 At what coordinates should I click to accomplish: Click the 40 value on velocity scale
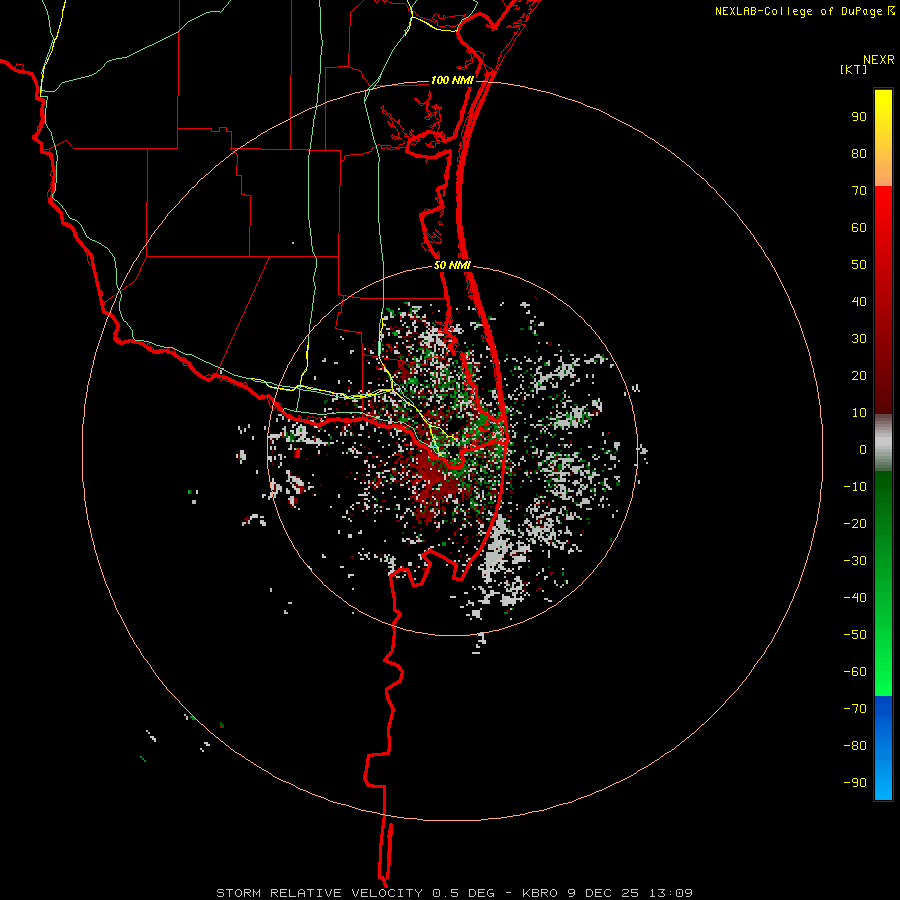pos(859,301)
